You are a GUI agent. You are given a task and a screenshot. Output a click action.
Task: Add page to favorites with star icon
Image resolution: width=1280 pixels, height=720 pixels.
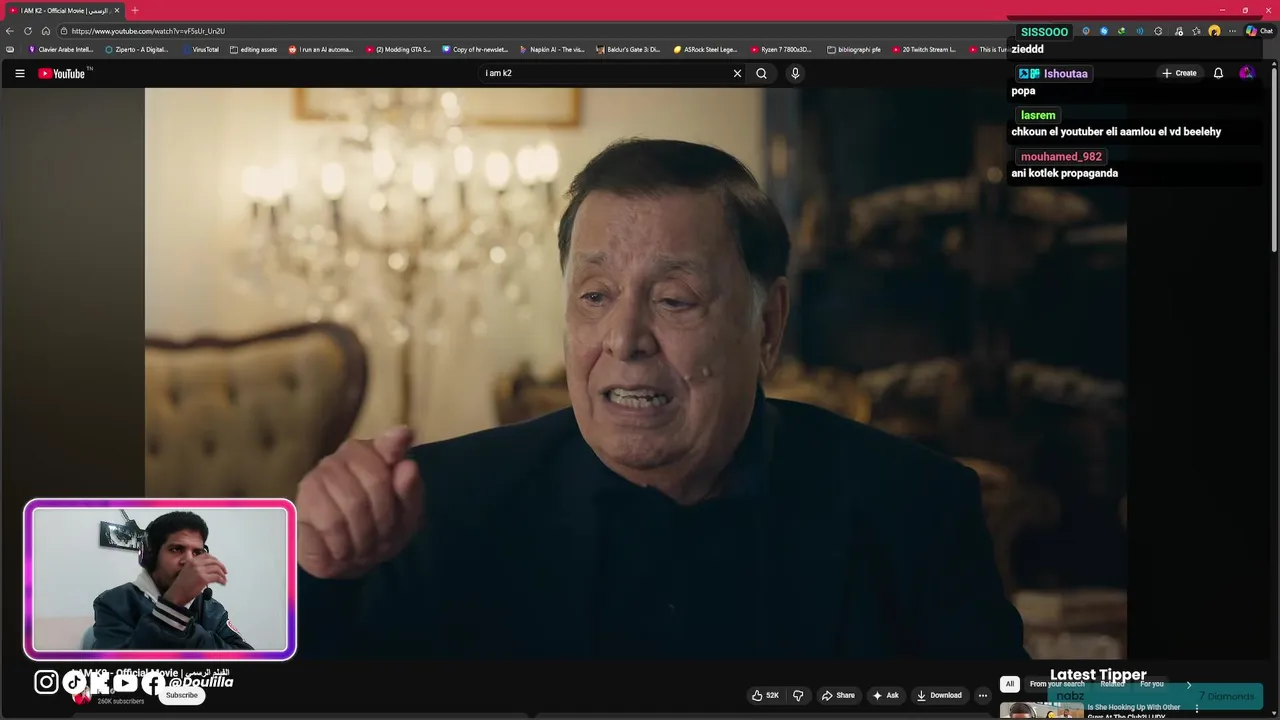[1196, 31]
